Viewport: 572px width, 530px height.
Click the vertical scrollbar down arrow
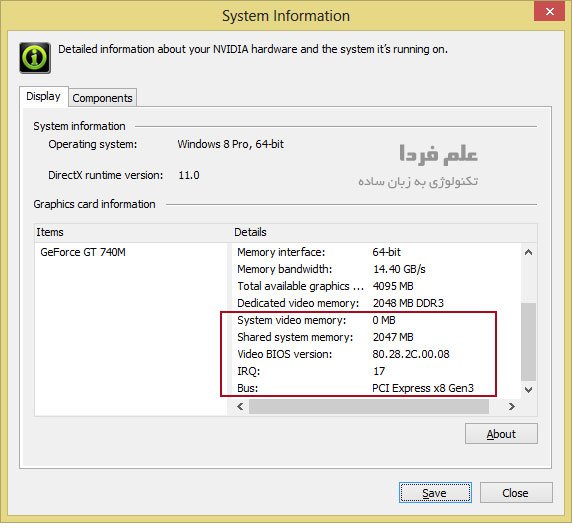528,389
